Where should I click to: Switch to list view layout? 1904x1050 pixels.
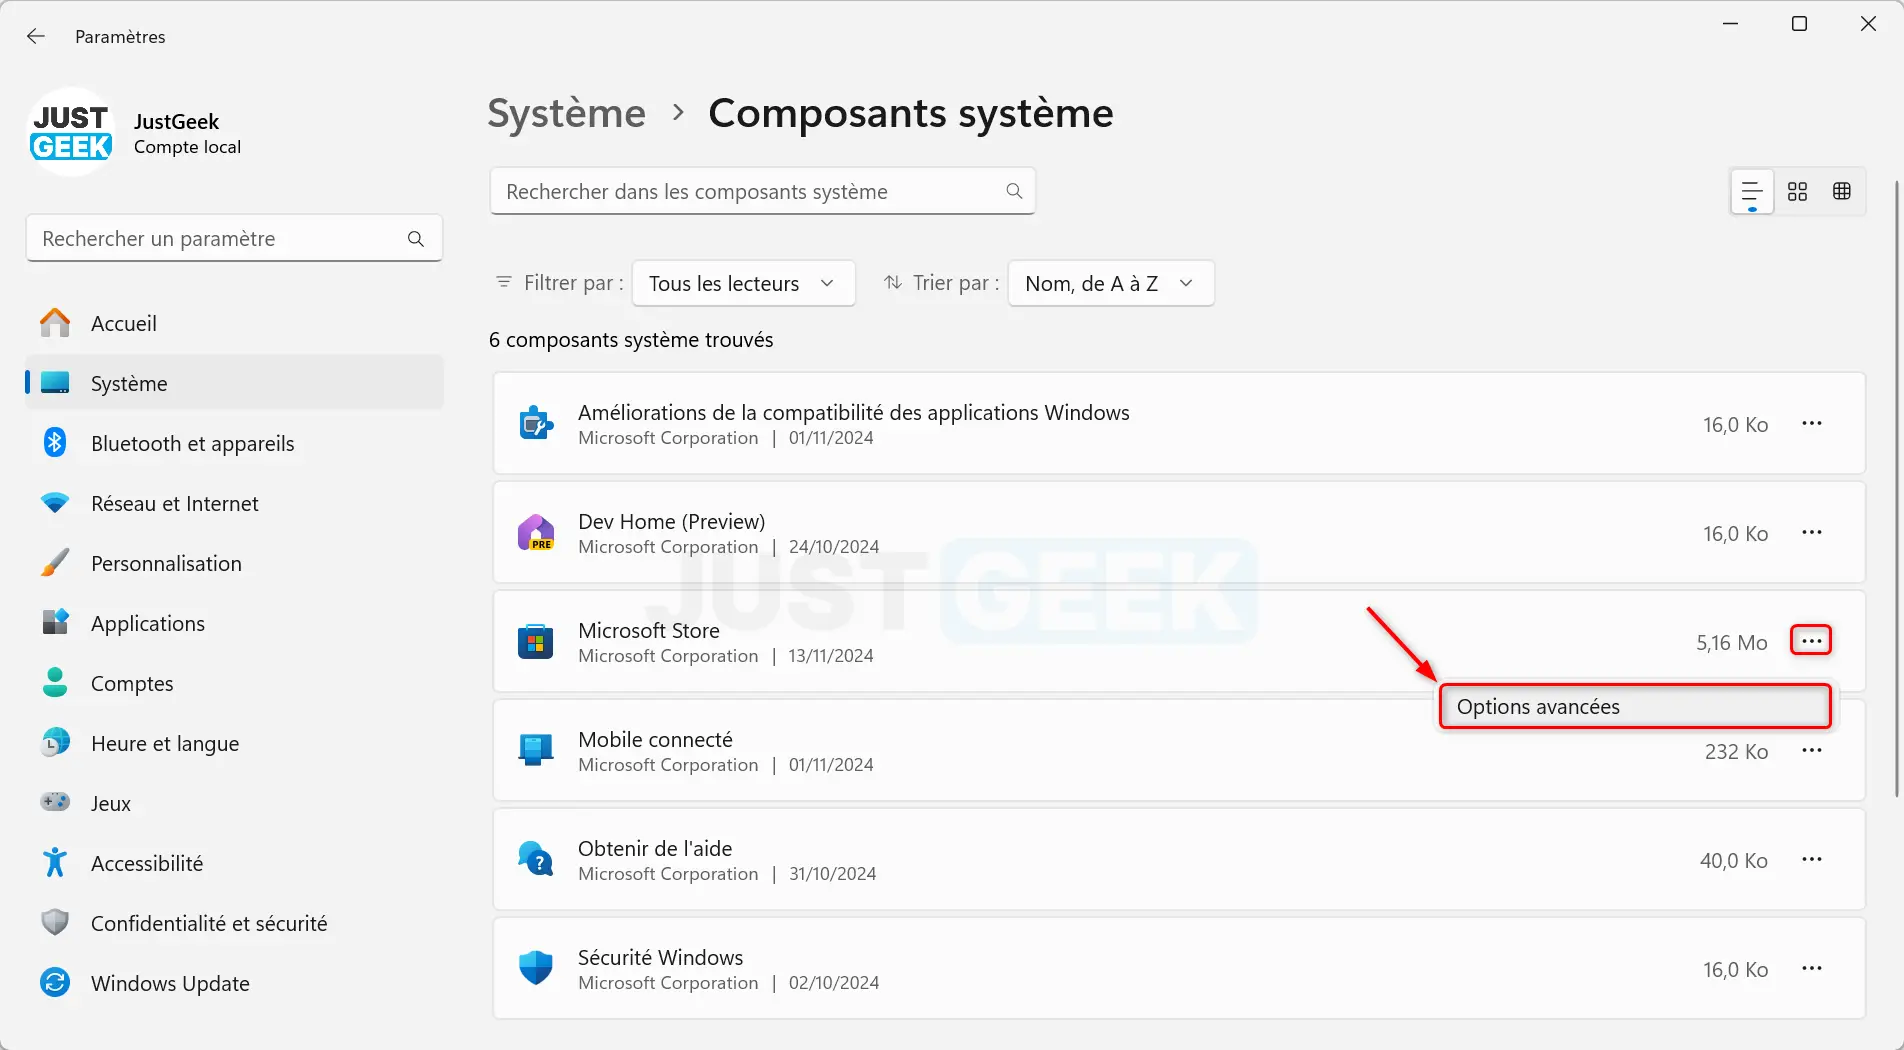pyautogui.click(x=1752, y=191)
